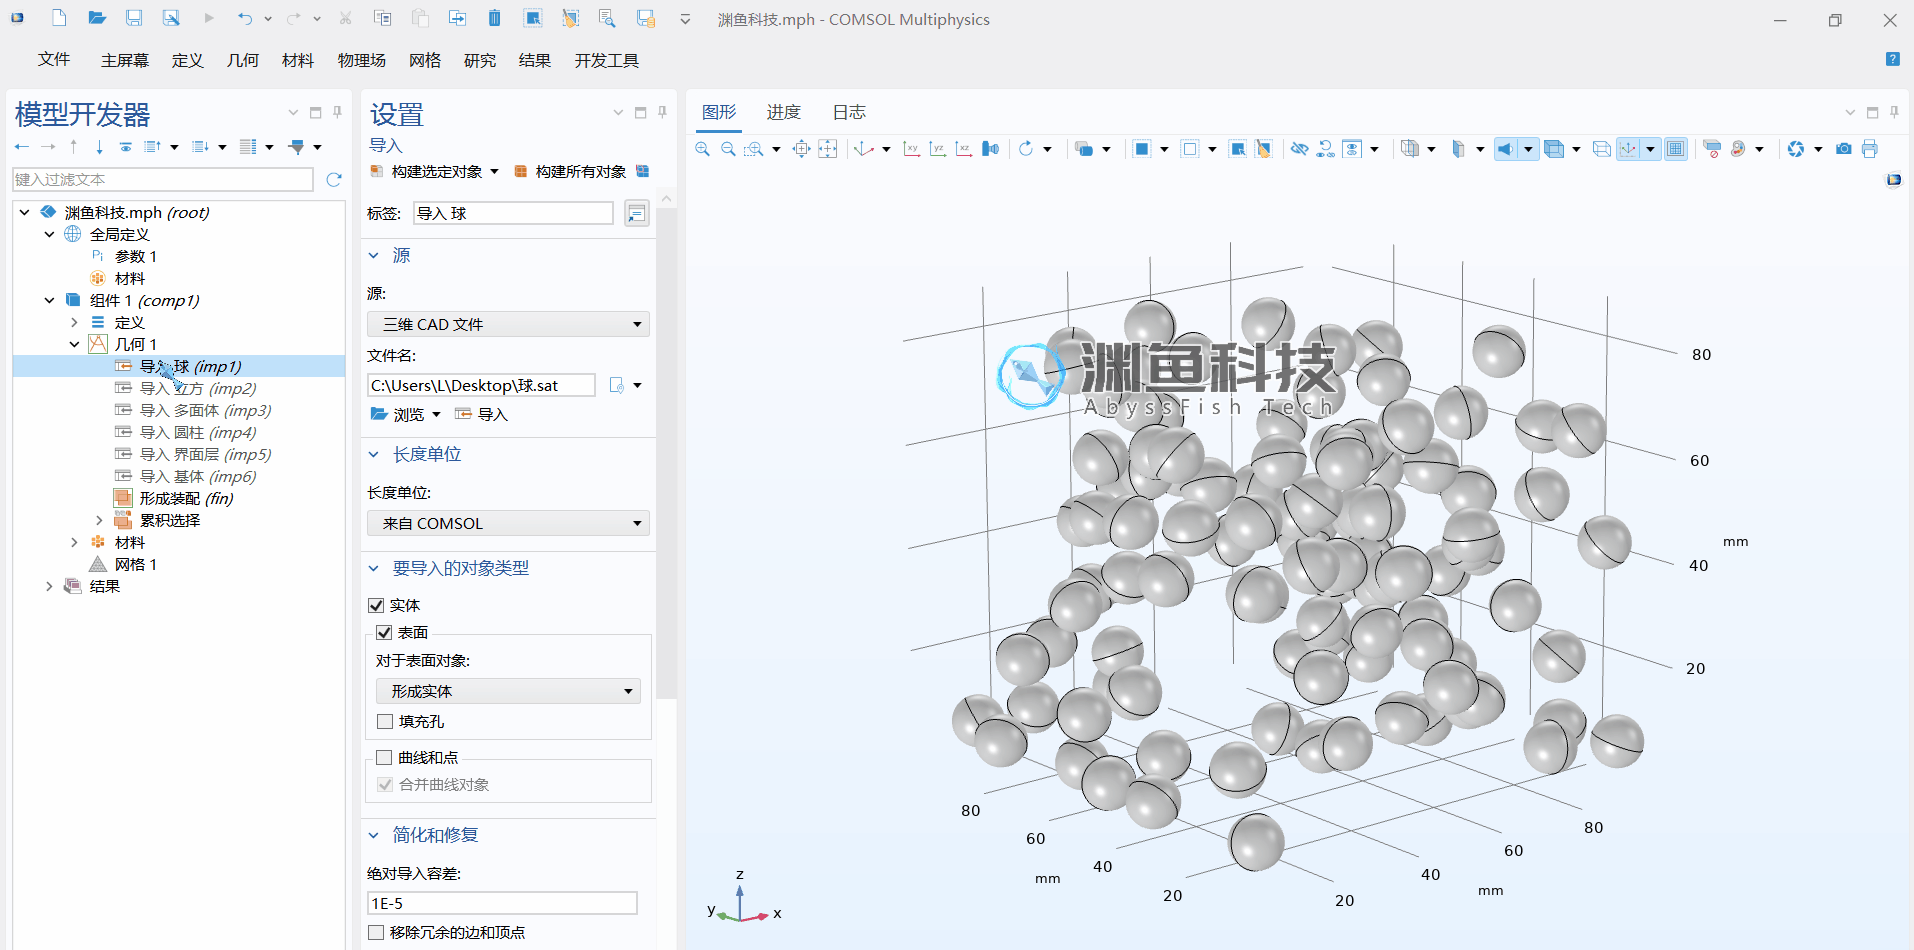Click the zoom out magnifier in graphics toolbar

pyautogui.click(x=728, y=149)
